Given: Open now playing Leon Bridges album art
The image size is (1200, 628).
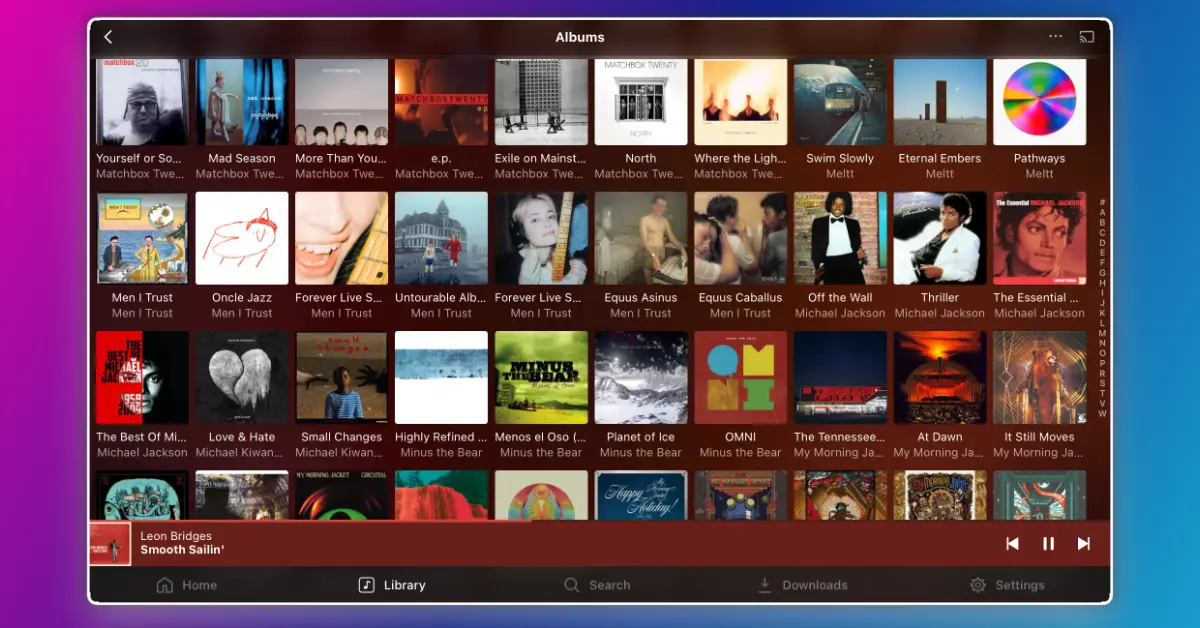Looking at the screenshot, I should click(x=110, y=544).
